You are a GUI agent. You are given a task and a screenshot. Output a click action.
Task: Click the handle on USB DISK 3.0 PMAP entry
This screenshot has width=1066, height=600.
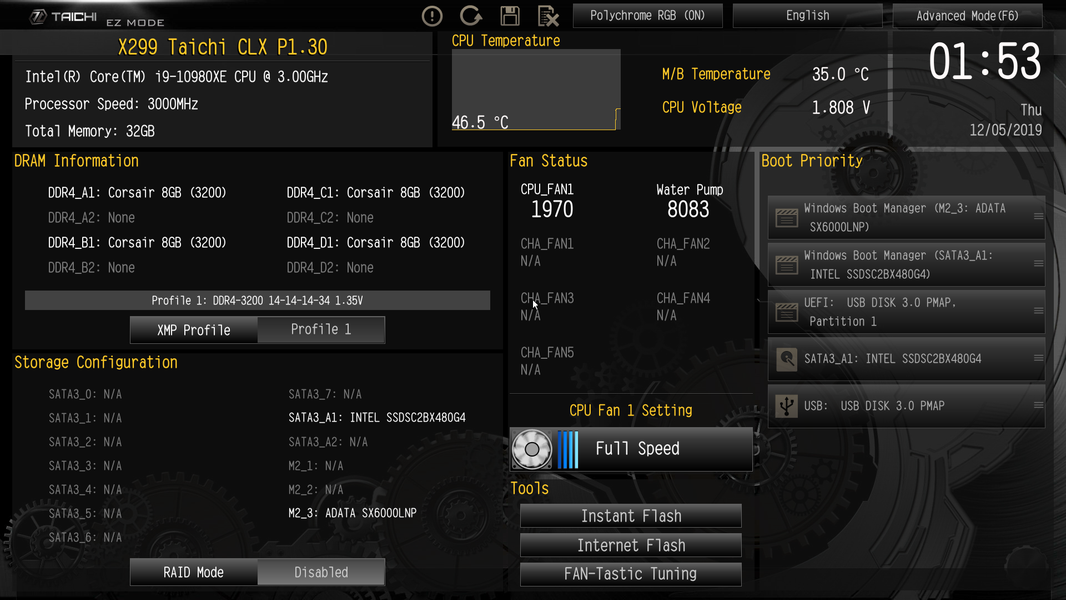coord(1038,405)
